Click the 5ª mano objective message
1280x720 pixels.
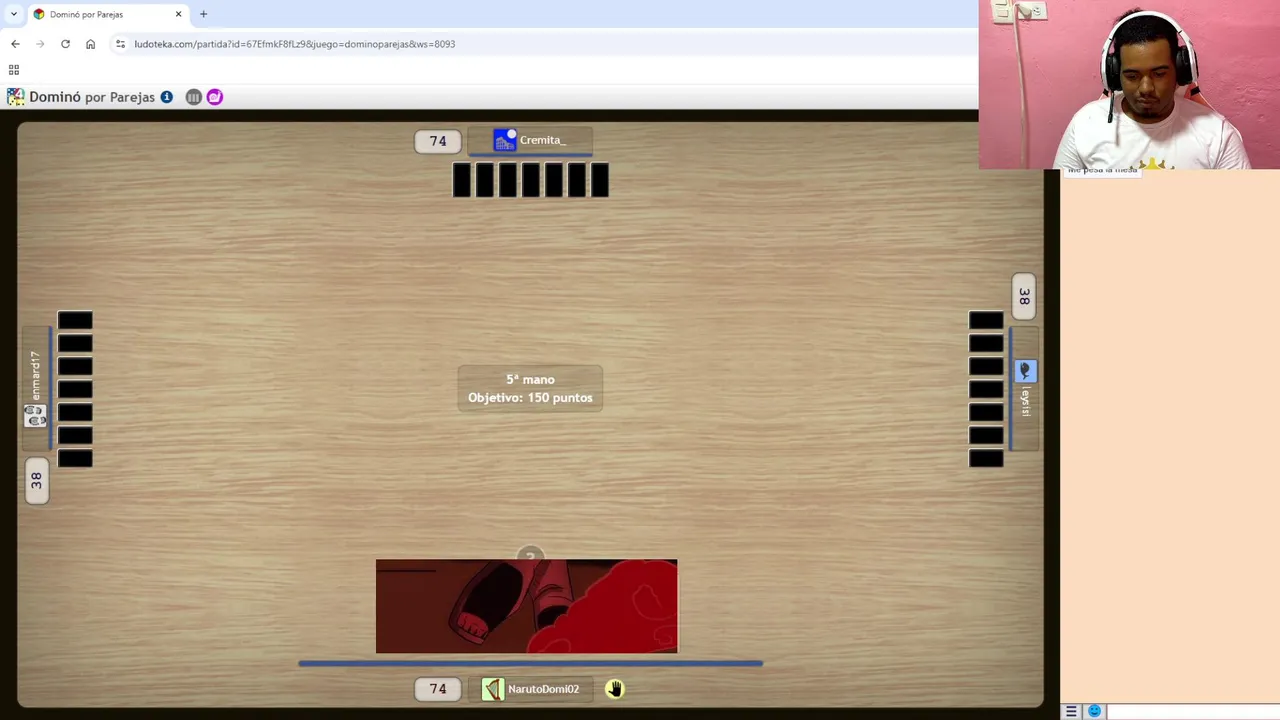pos(530,388)
